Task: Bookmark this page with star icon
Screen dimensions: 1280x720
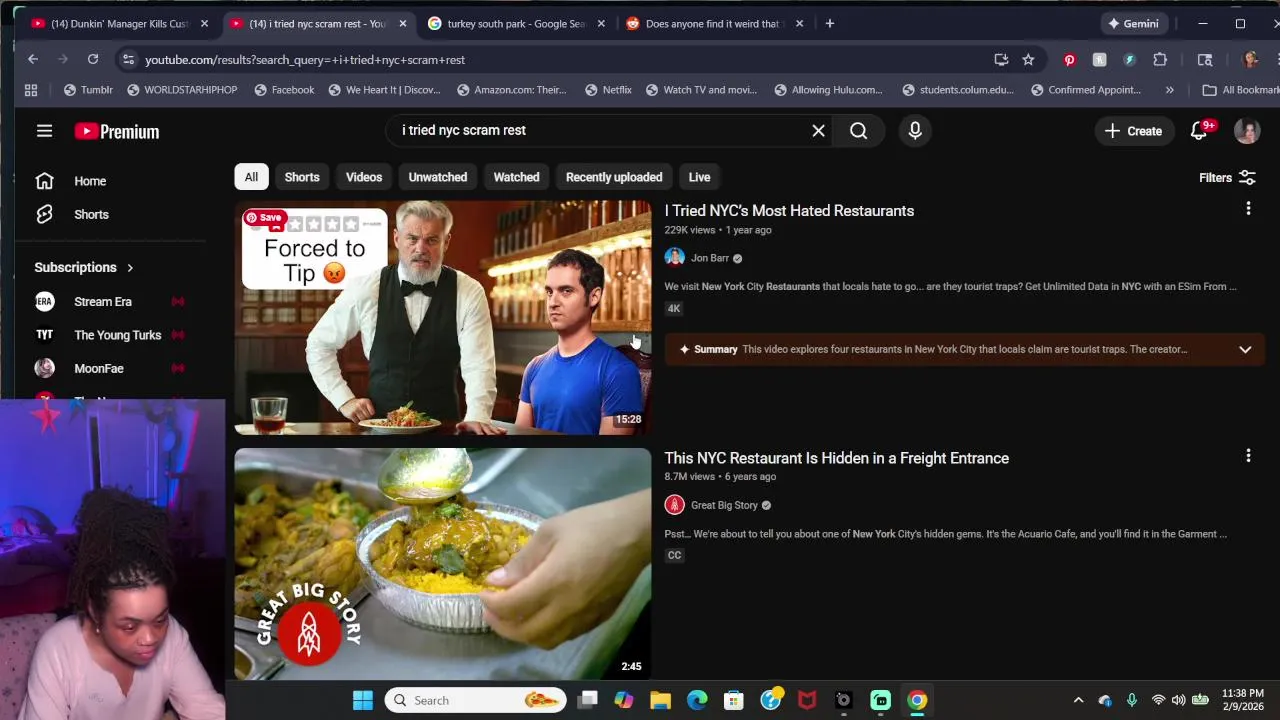Action: point(1028,60)
